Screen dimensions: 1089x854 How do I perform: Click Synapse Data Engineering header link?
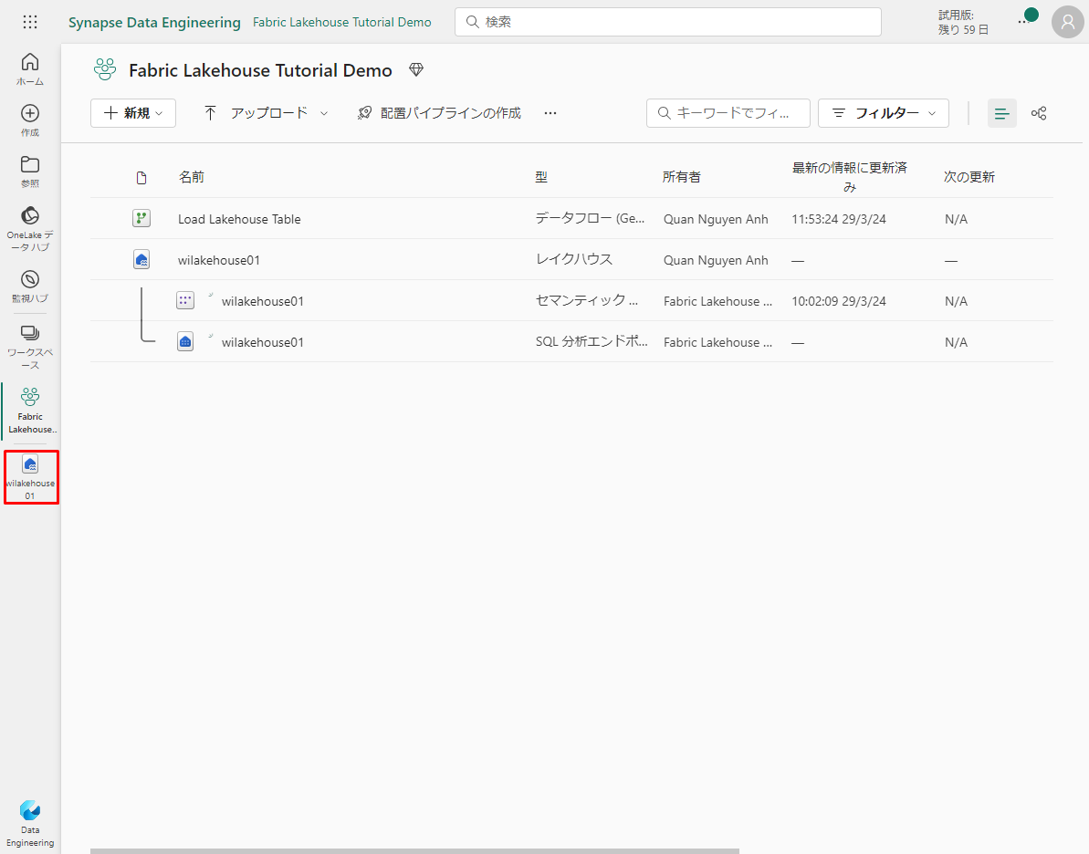click(154, 22)
